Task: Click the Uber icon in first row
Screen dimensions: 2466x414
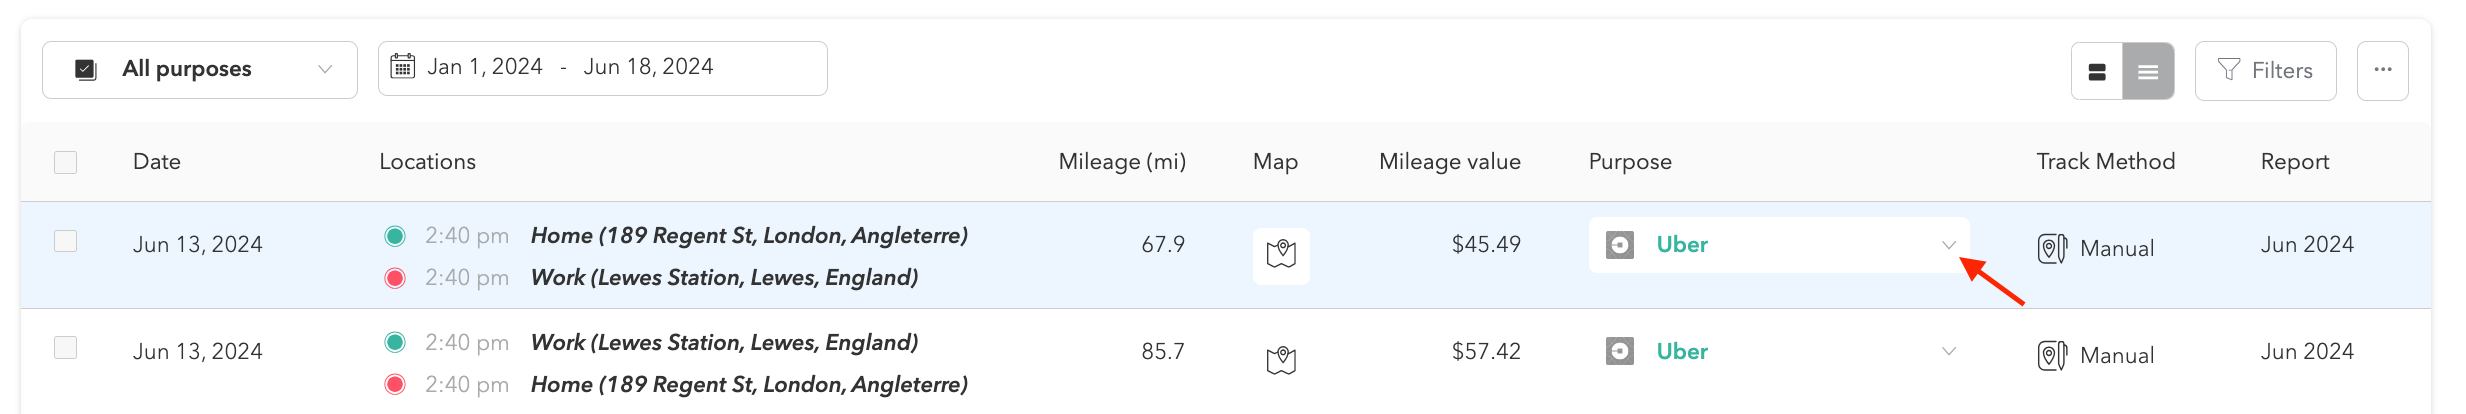Action: pos(1619,245)
